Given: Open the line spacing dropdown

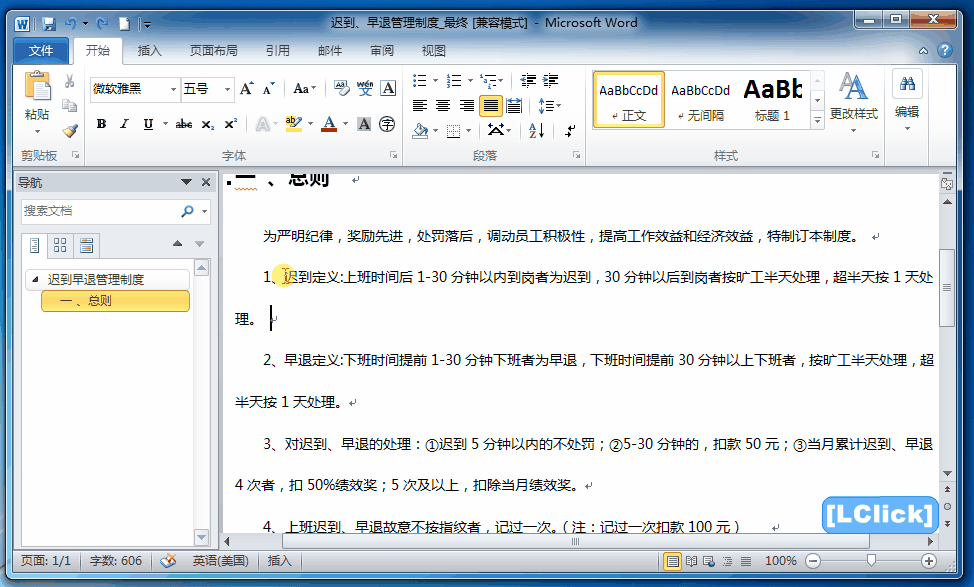Looking at the screenshot, I should click(x=549, y=105).
